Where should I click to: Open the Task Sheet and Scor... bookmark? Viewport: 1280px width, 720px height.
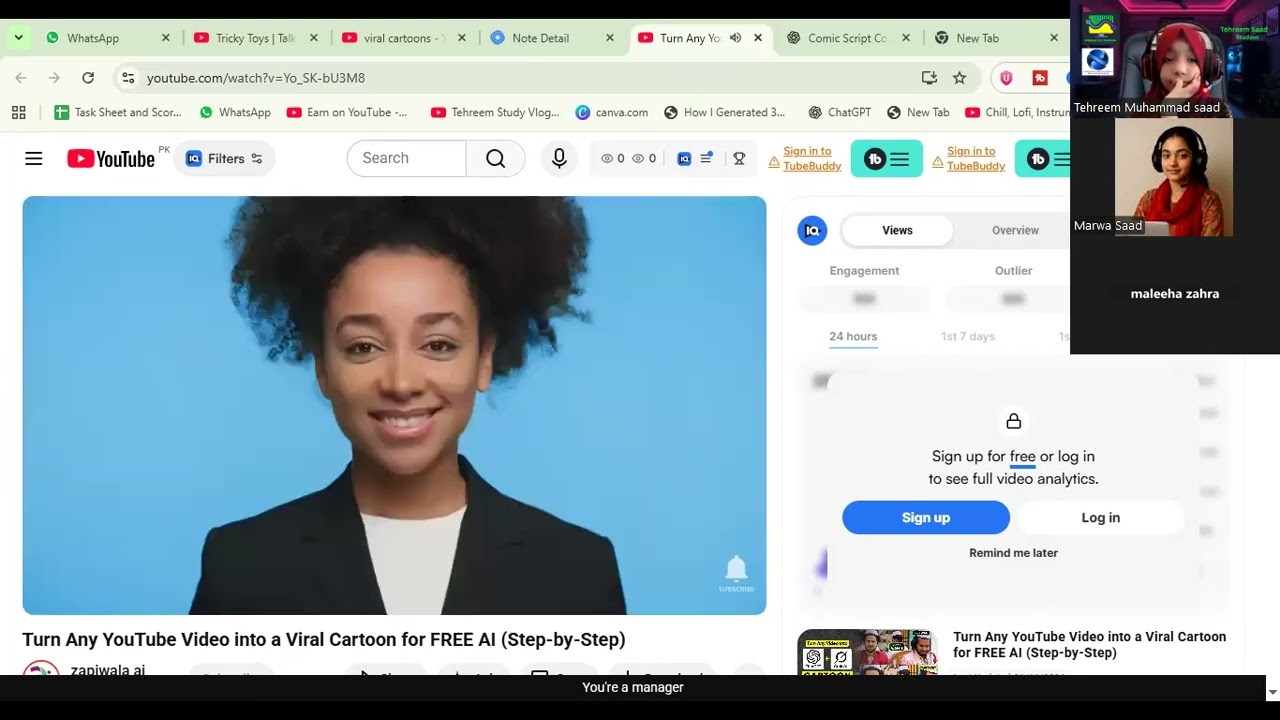(118, 112)
